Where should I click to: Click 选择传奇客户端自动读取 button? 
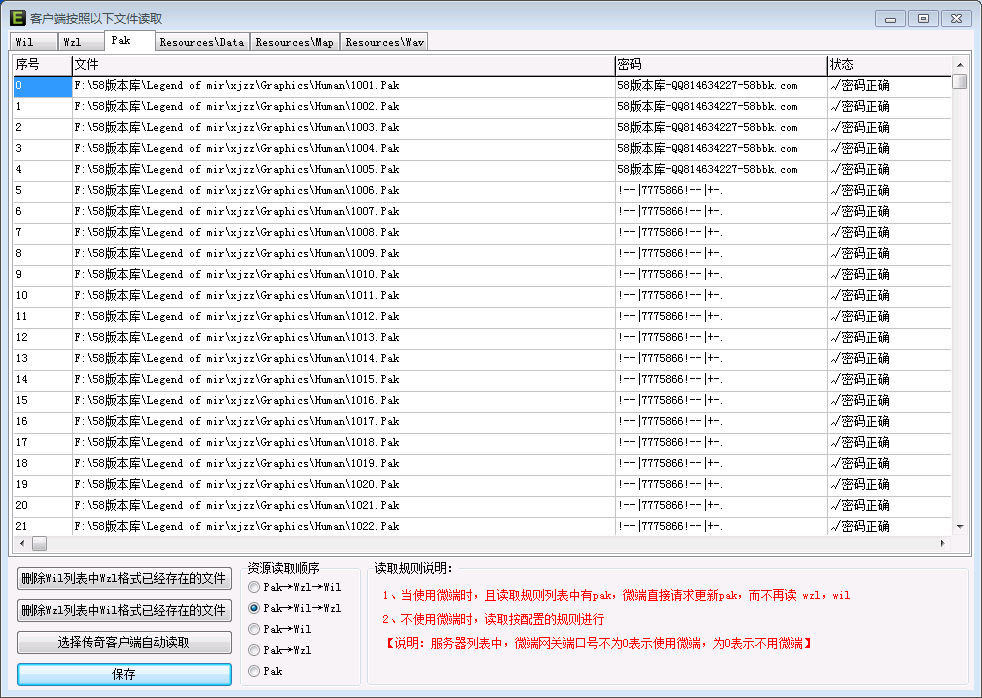click(124, 643)
